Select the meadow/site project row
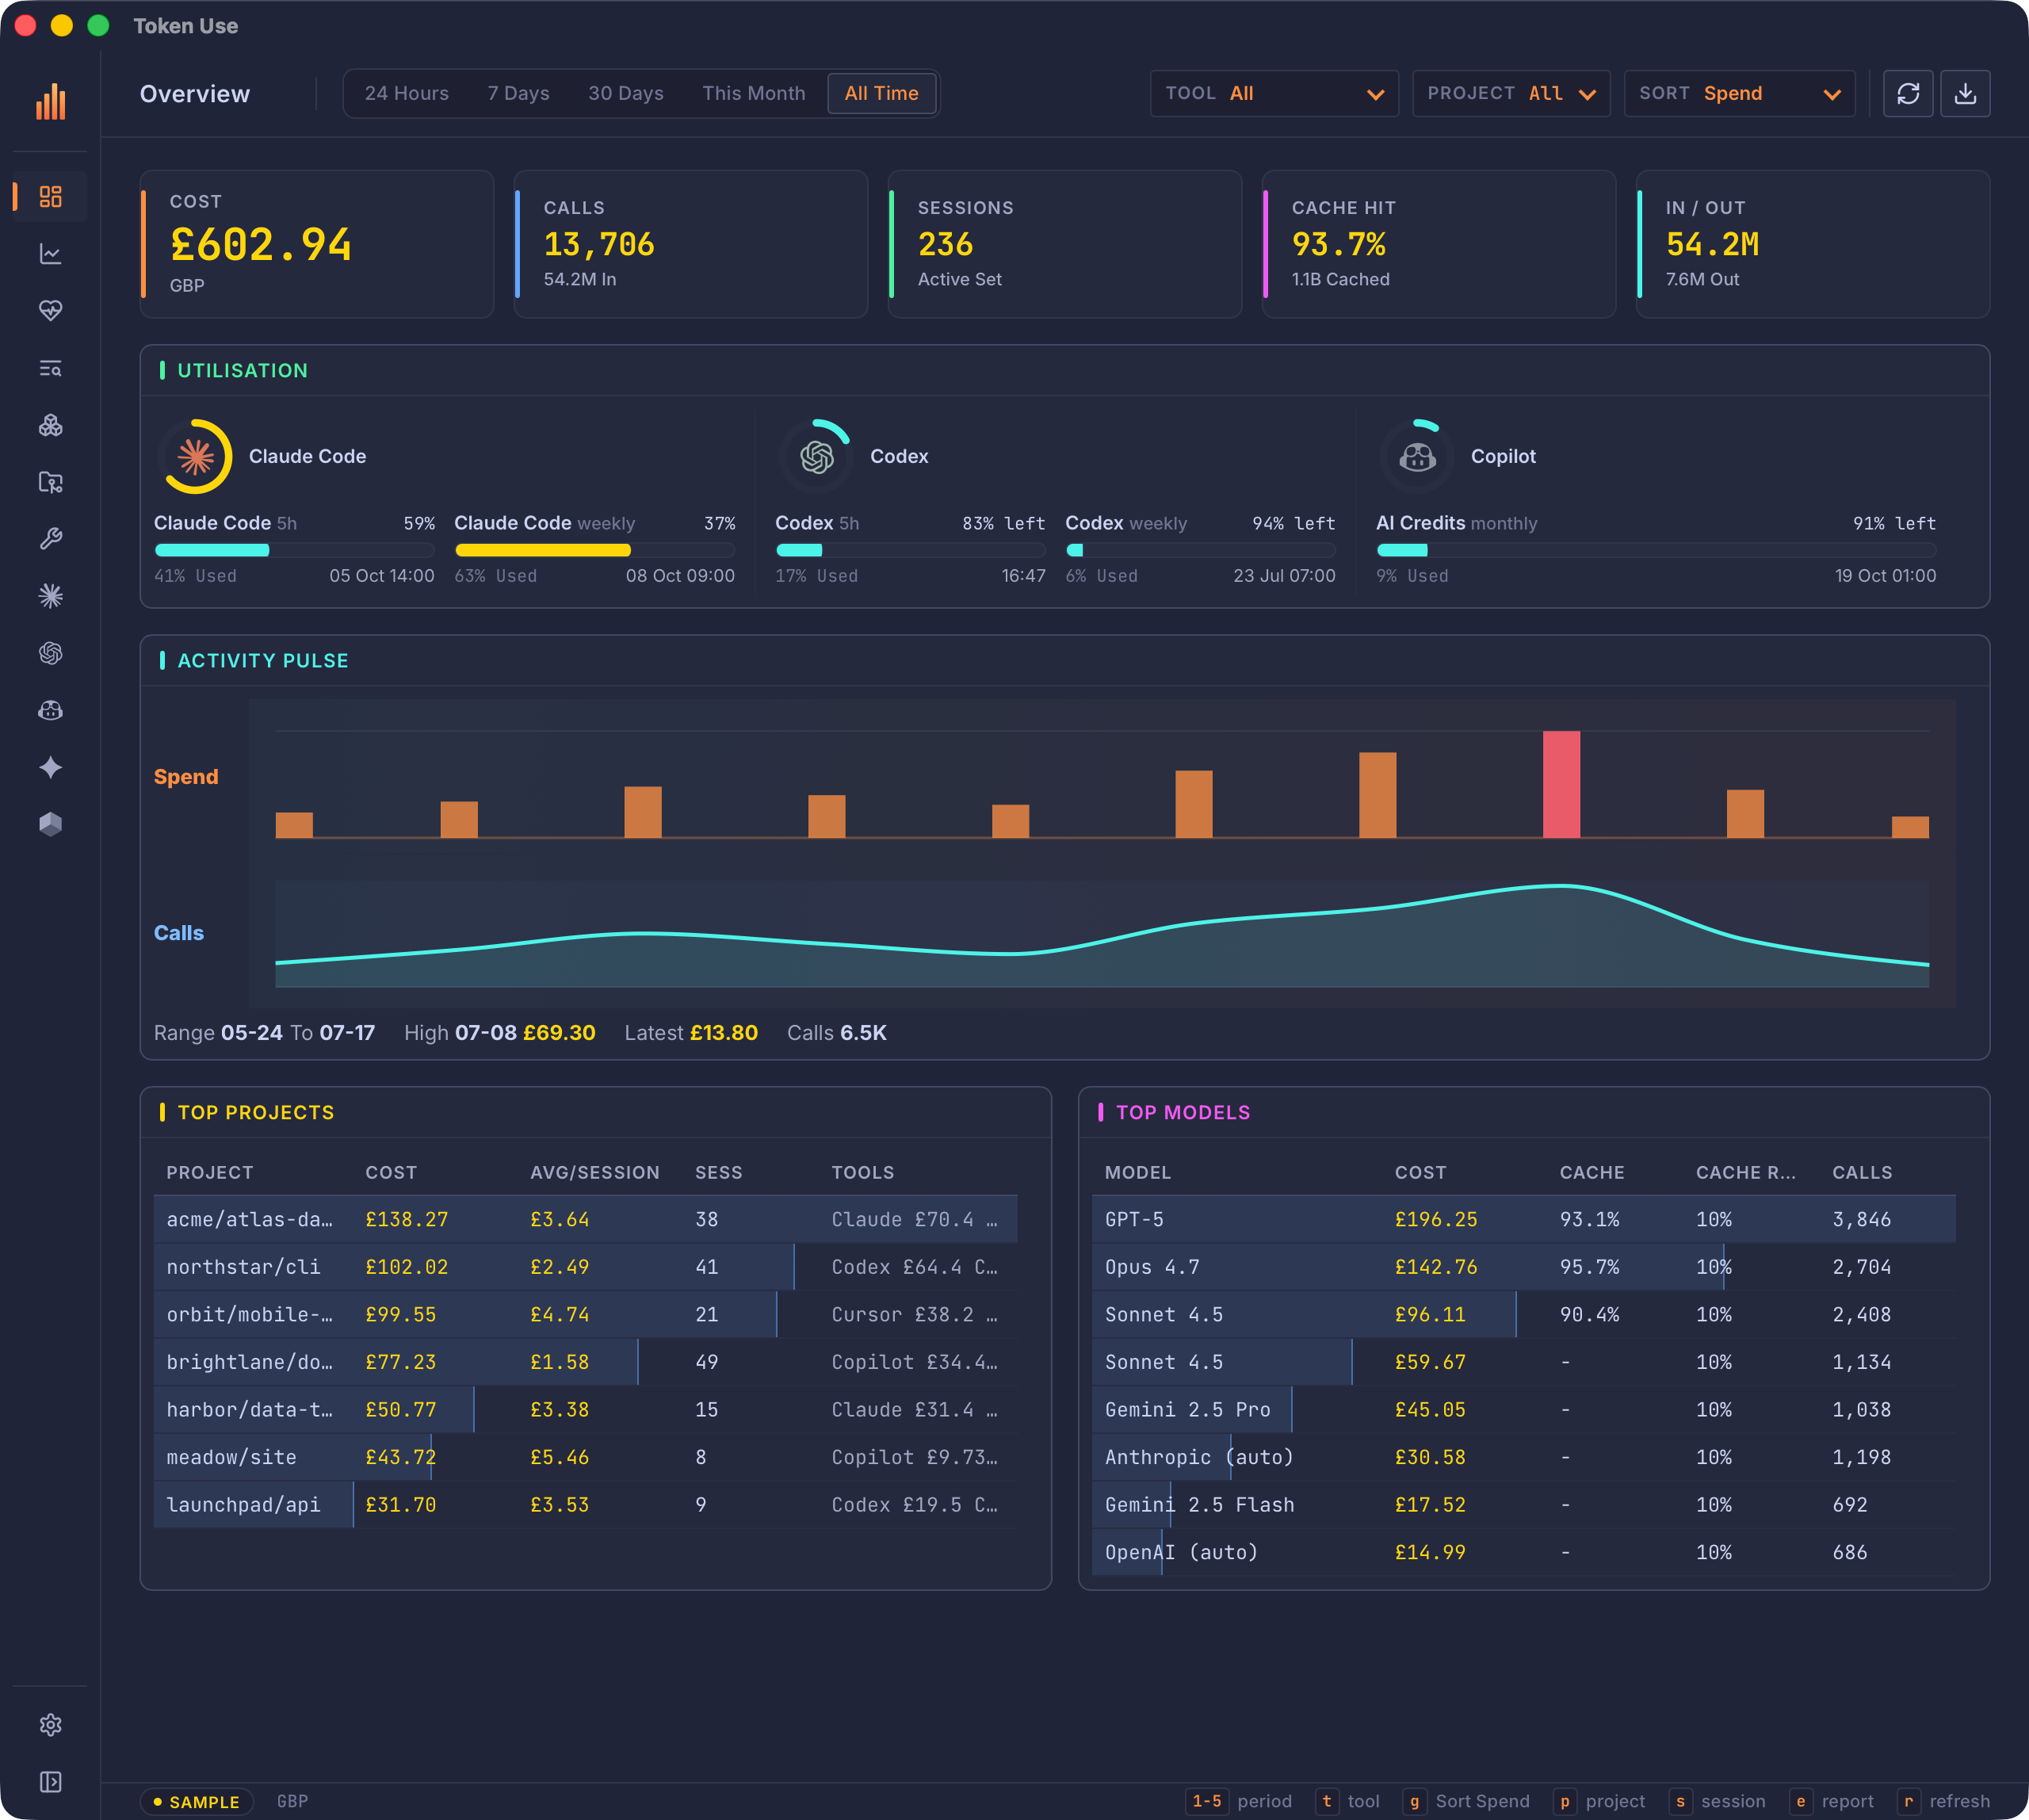Image resolution: width=2029 pixels, height=1820 pixels. pyautogui.click(x=585, y=1457)
